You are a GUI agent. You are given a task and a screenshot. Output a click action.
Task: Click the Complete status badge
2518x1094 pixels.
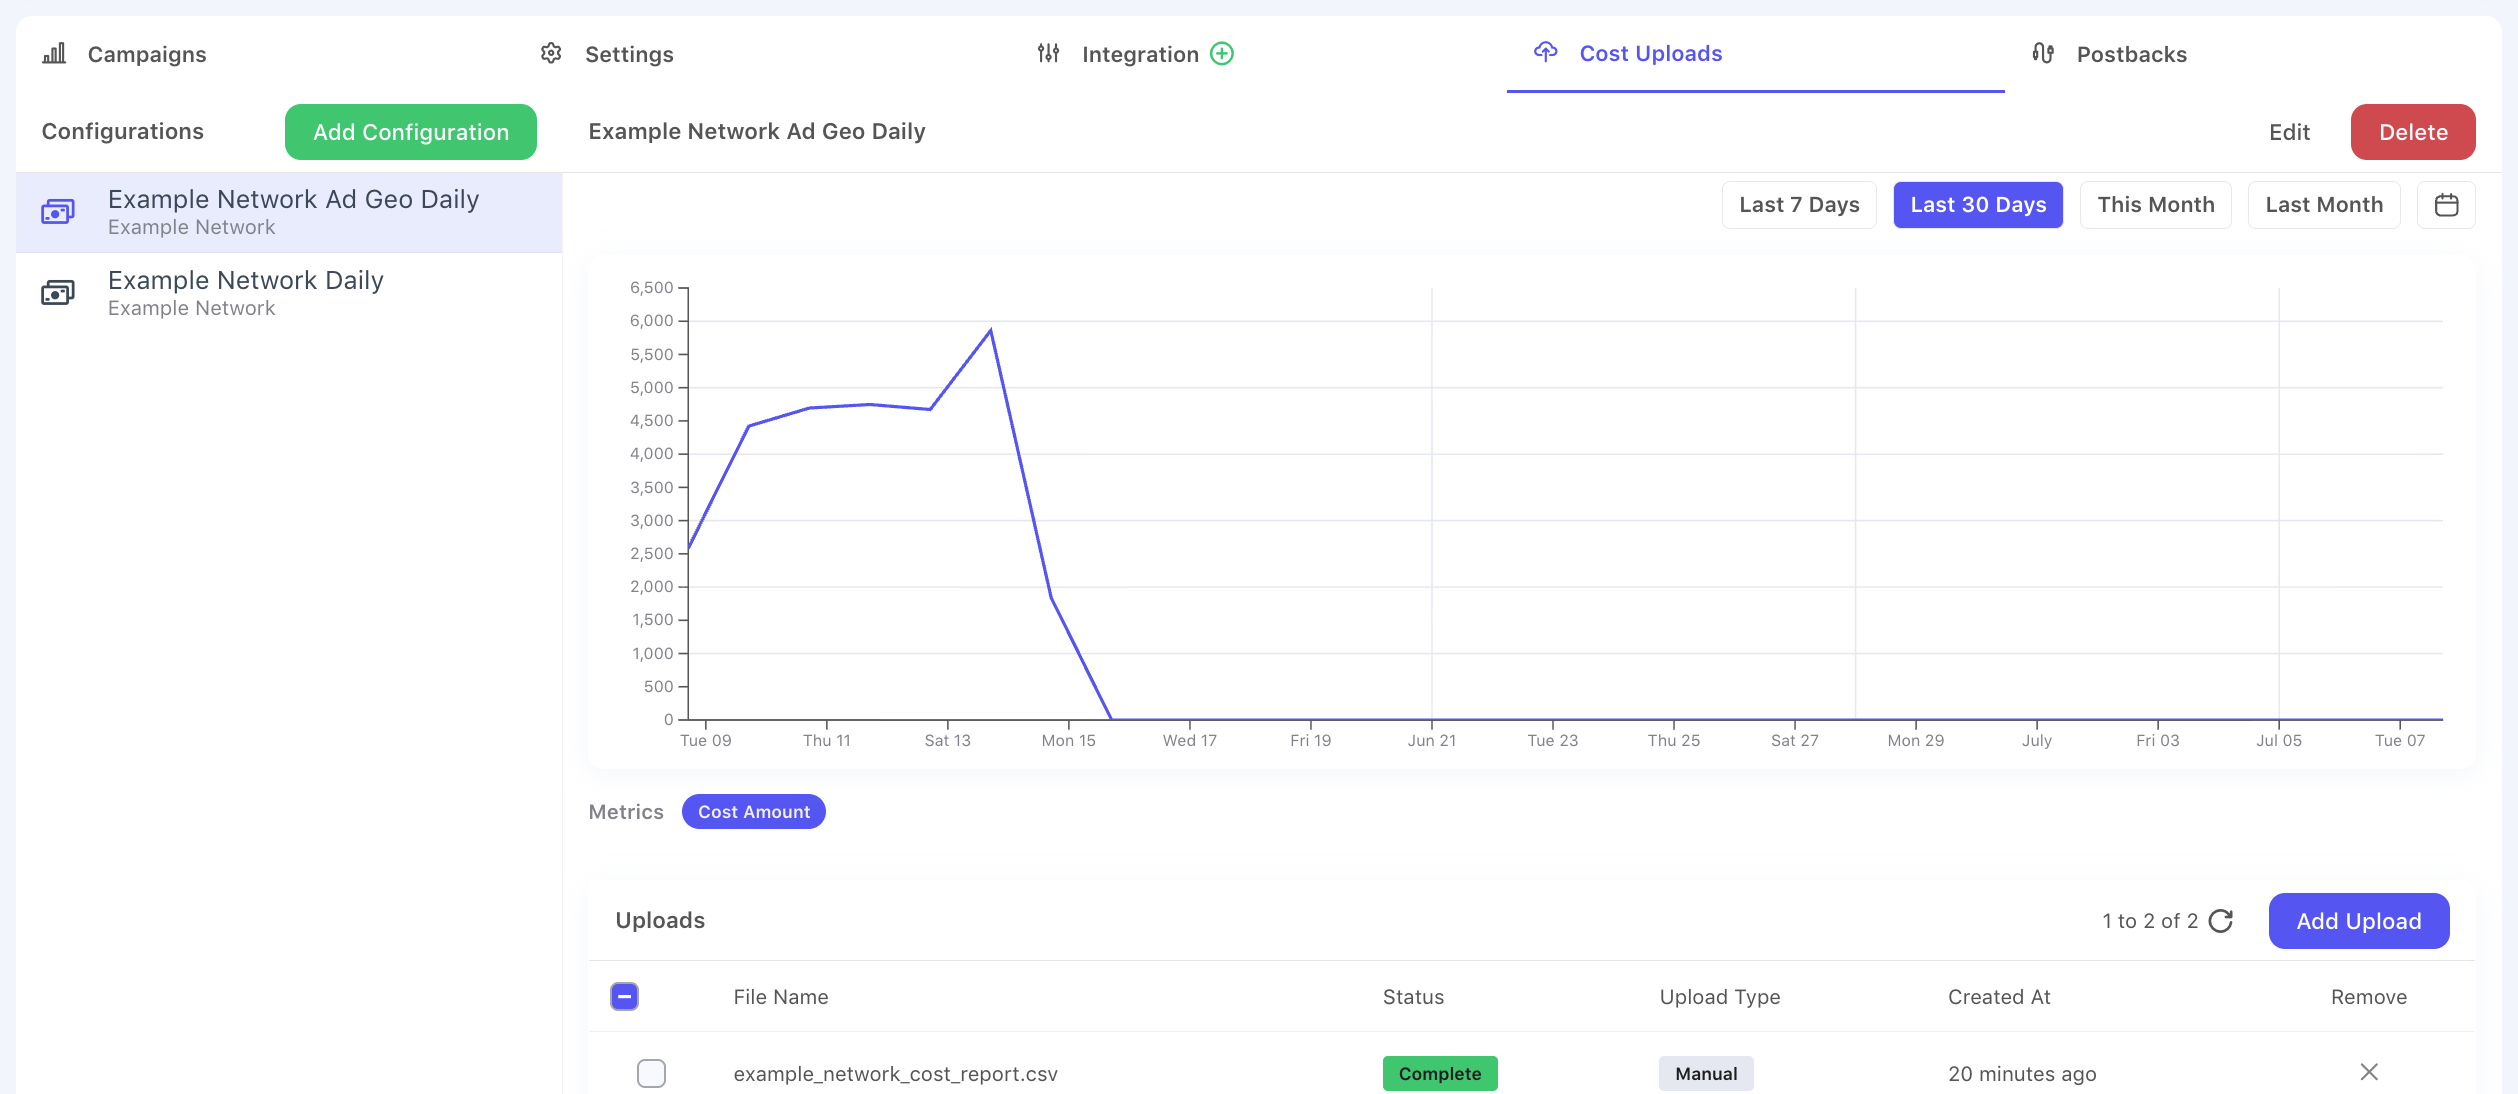tap(1440, 1074)
